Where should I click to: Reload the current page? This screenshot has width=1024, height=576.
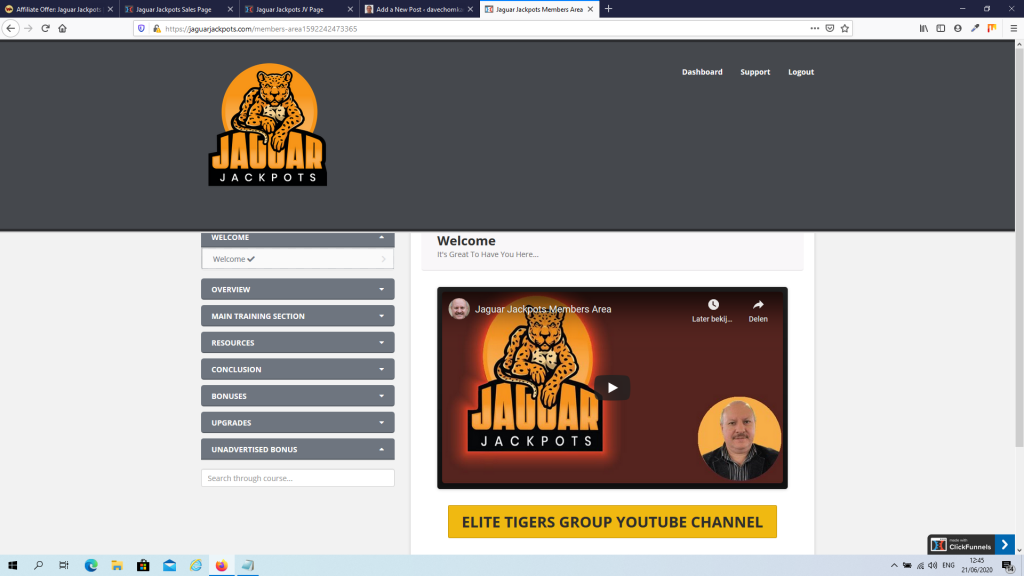(x=45, y=29)
